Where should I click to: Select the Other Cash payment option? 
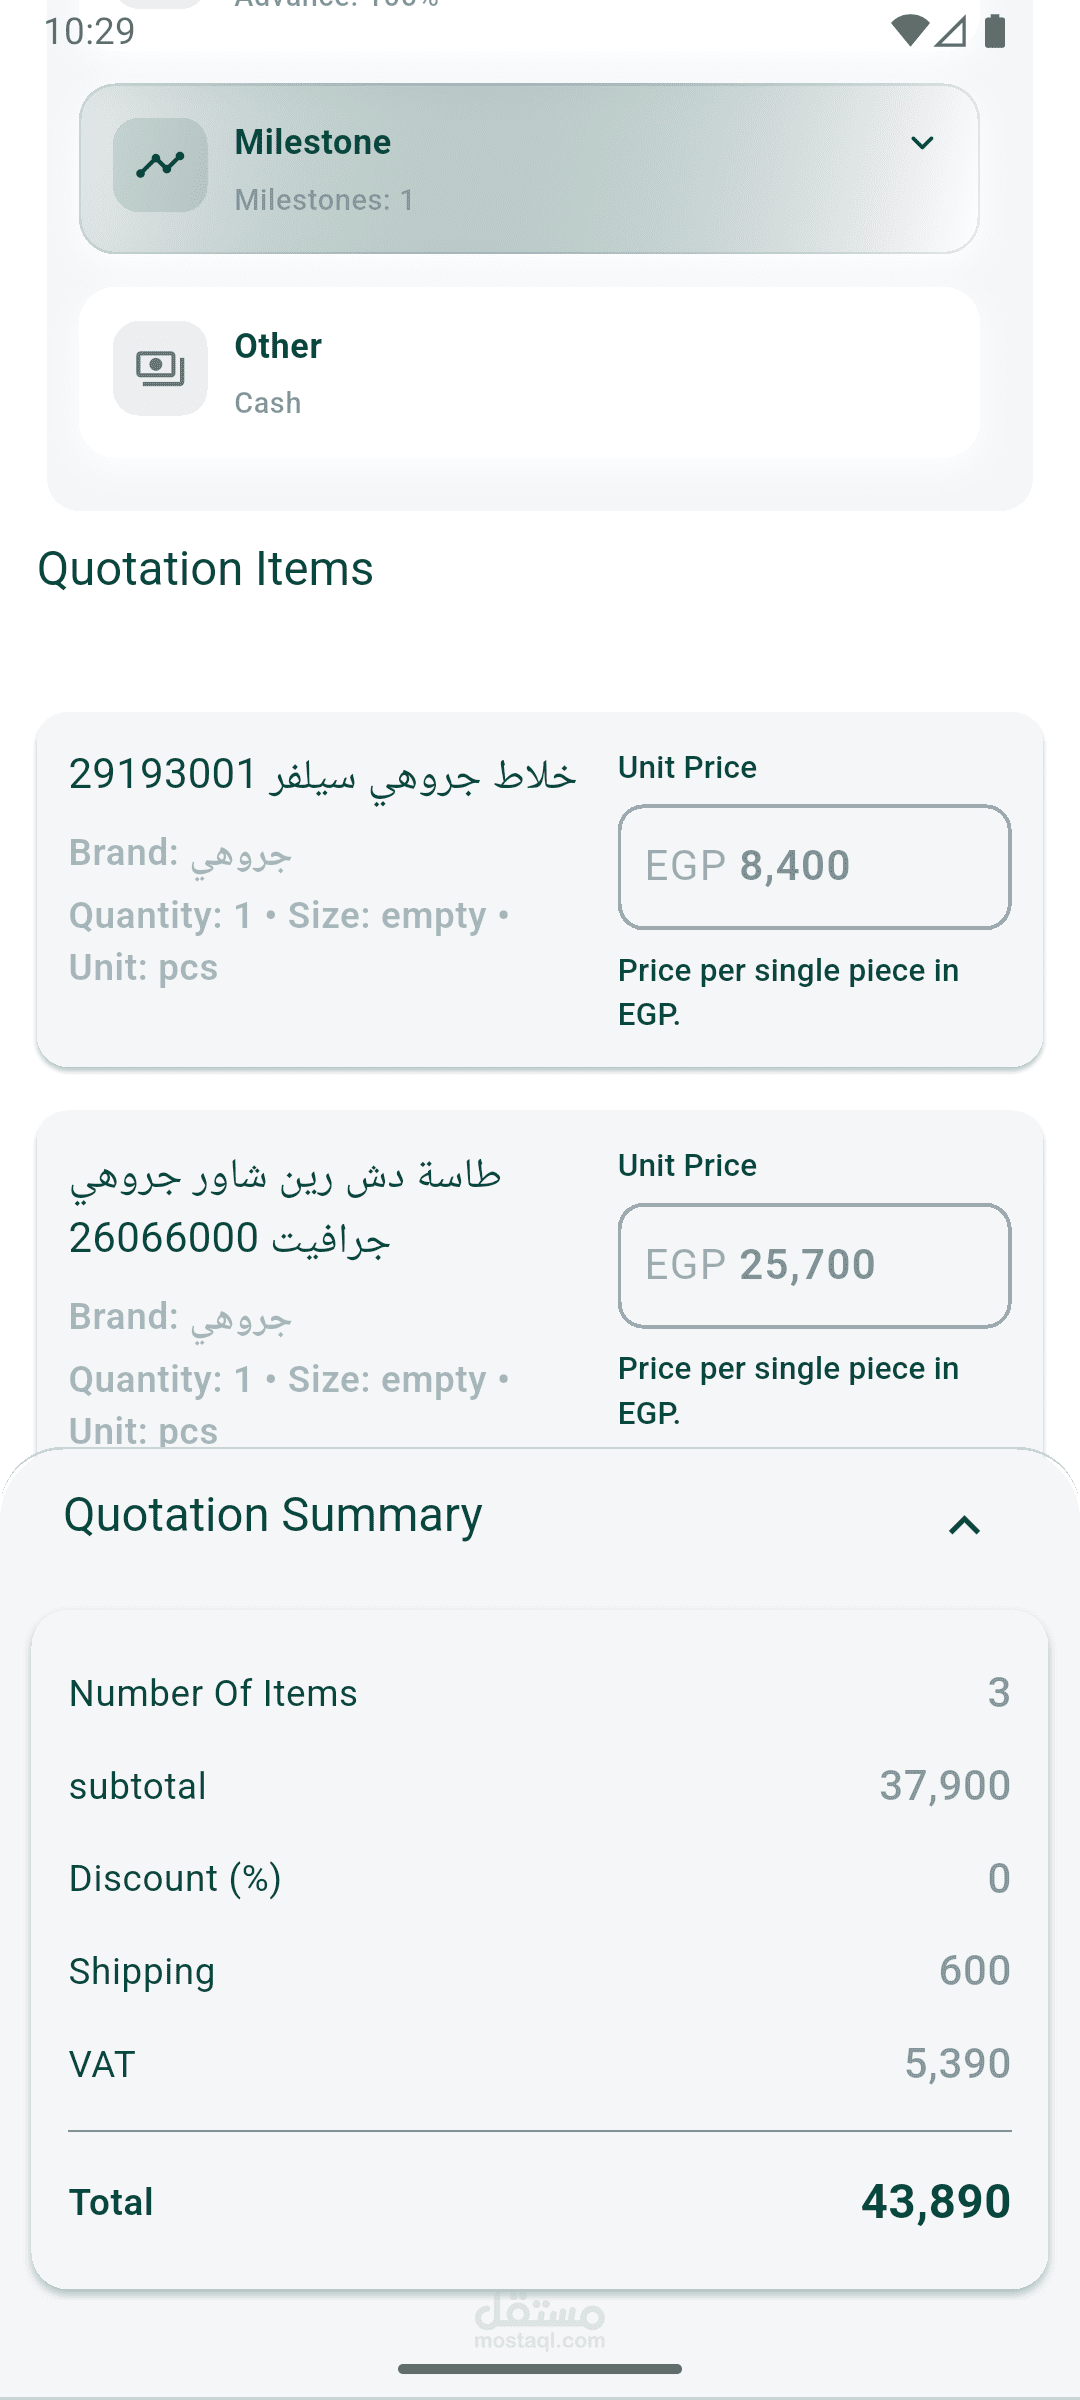click(529, 373)
